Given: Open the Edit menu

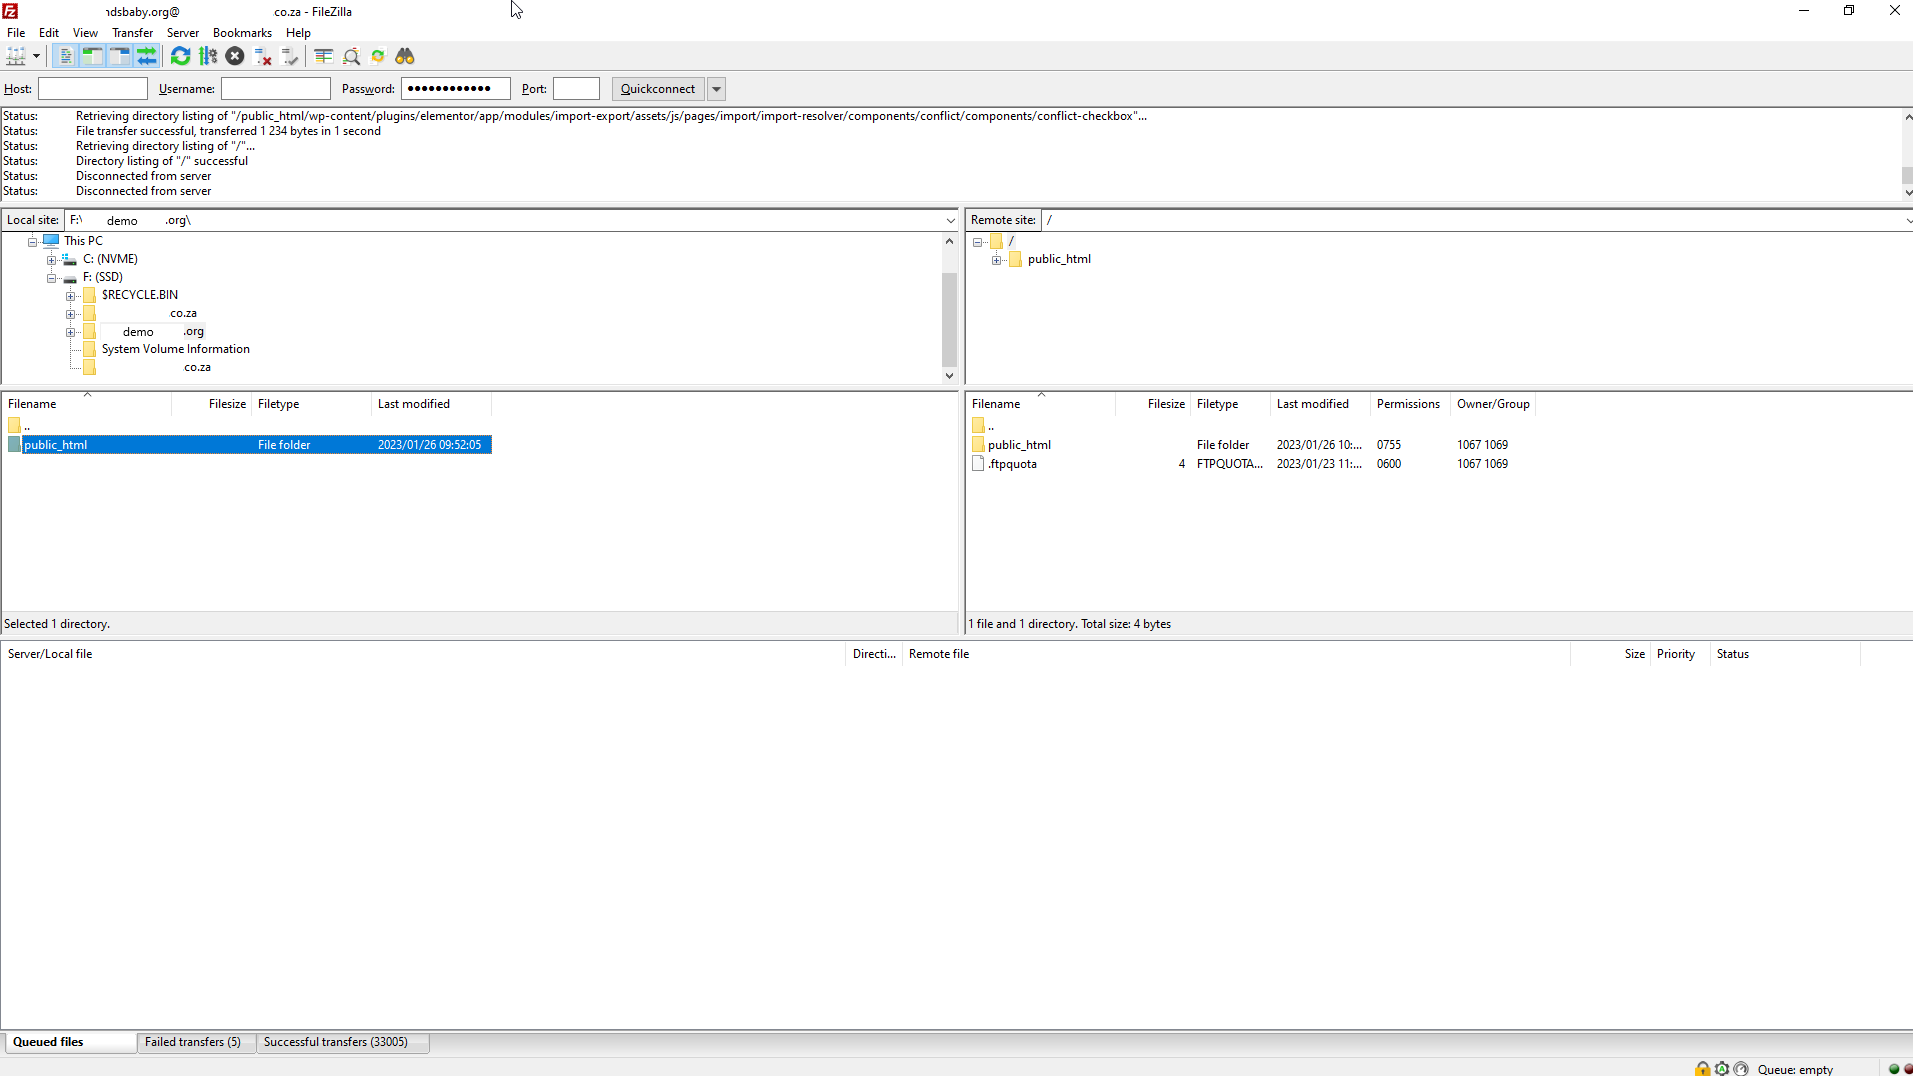Looking at the screenshot, I should point(49,33).
